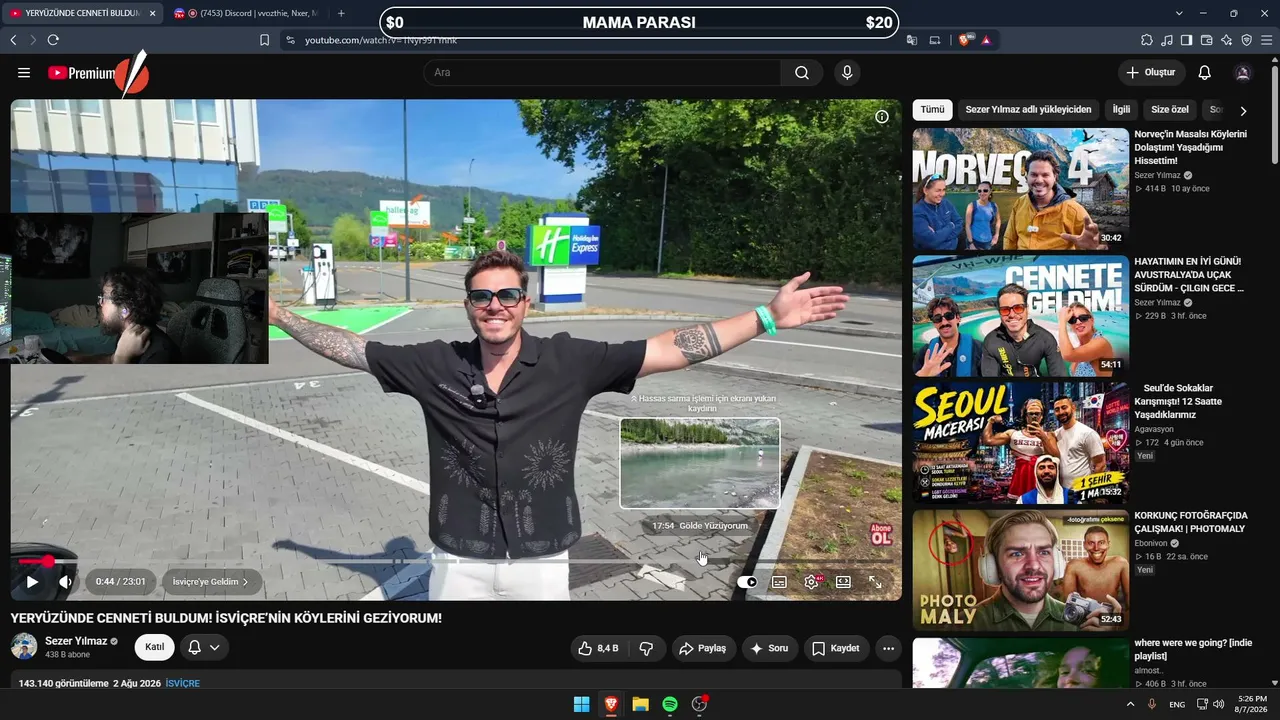Viewport: 1280px width, 720px height.
Task: Toggle autoplay switch in player
Action: click(x=747, y=582)
